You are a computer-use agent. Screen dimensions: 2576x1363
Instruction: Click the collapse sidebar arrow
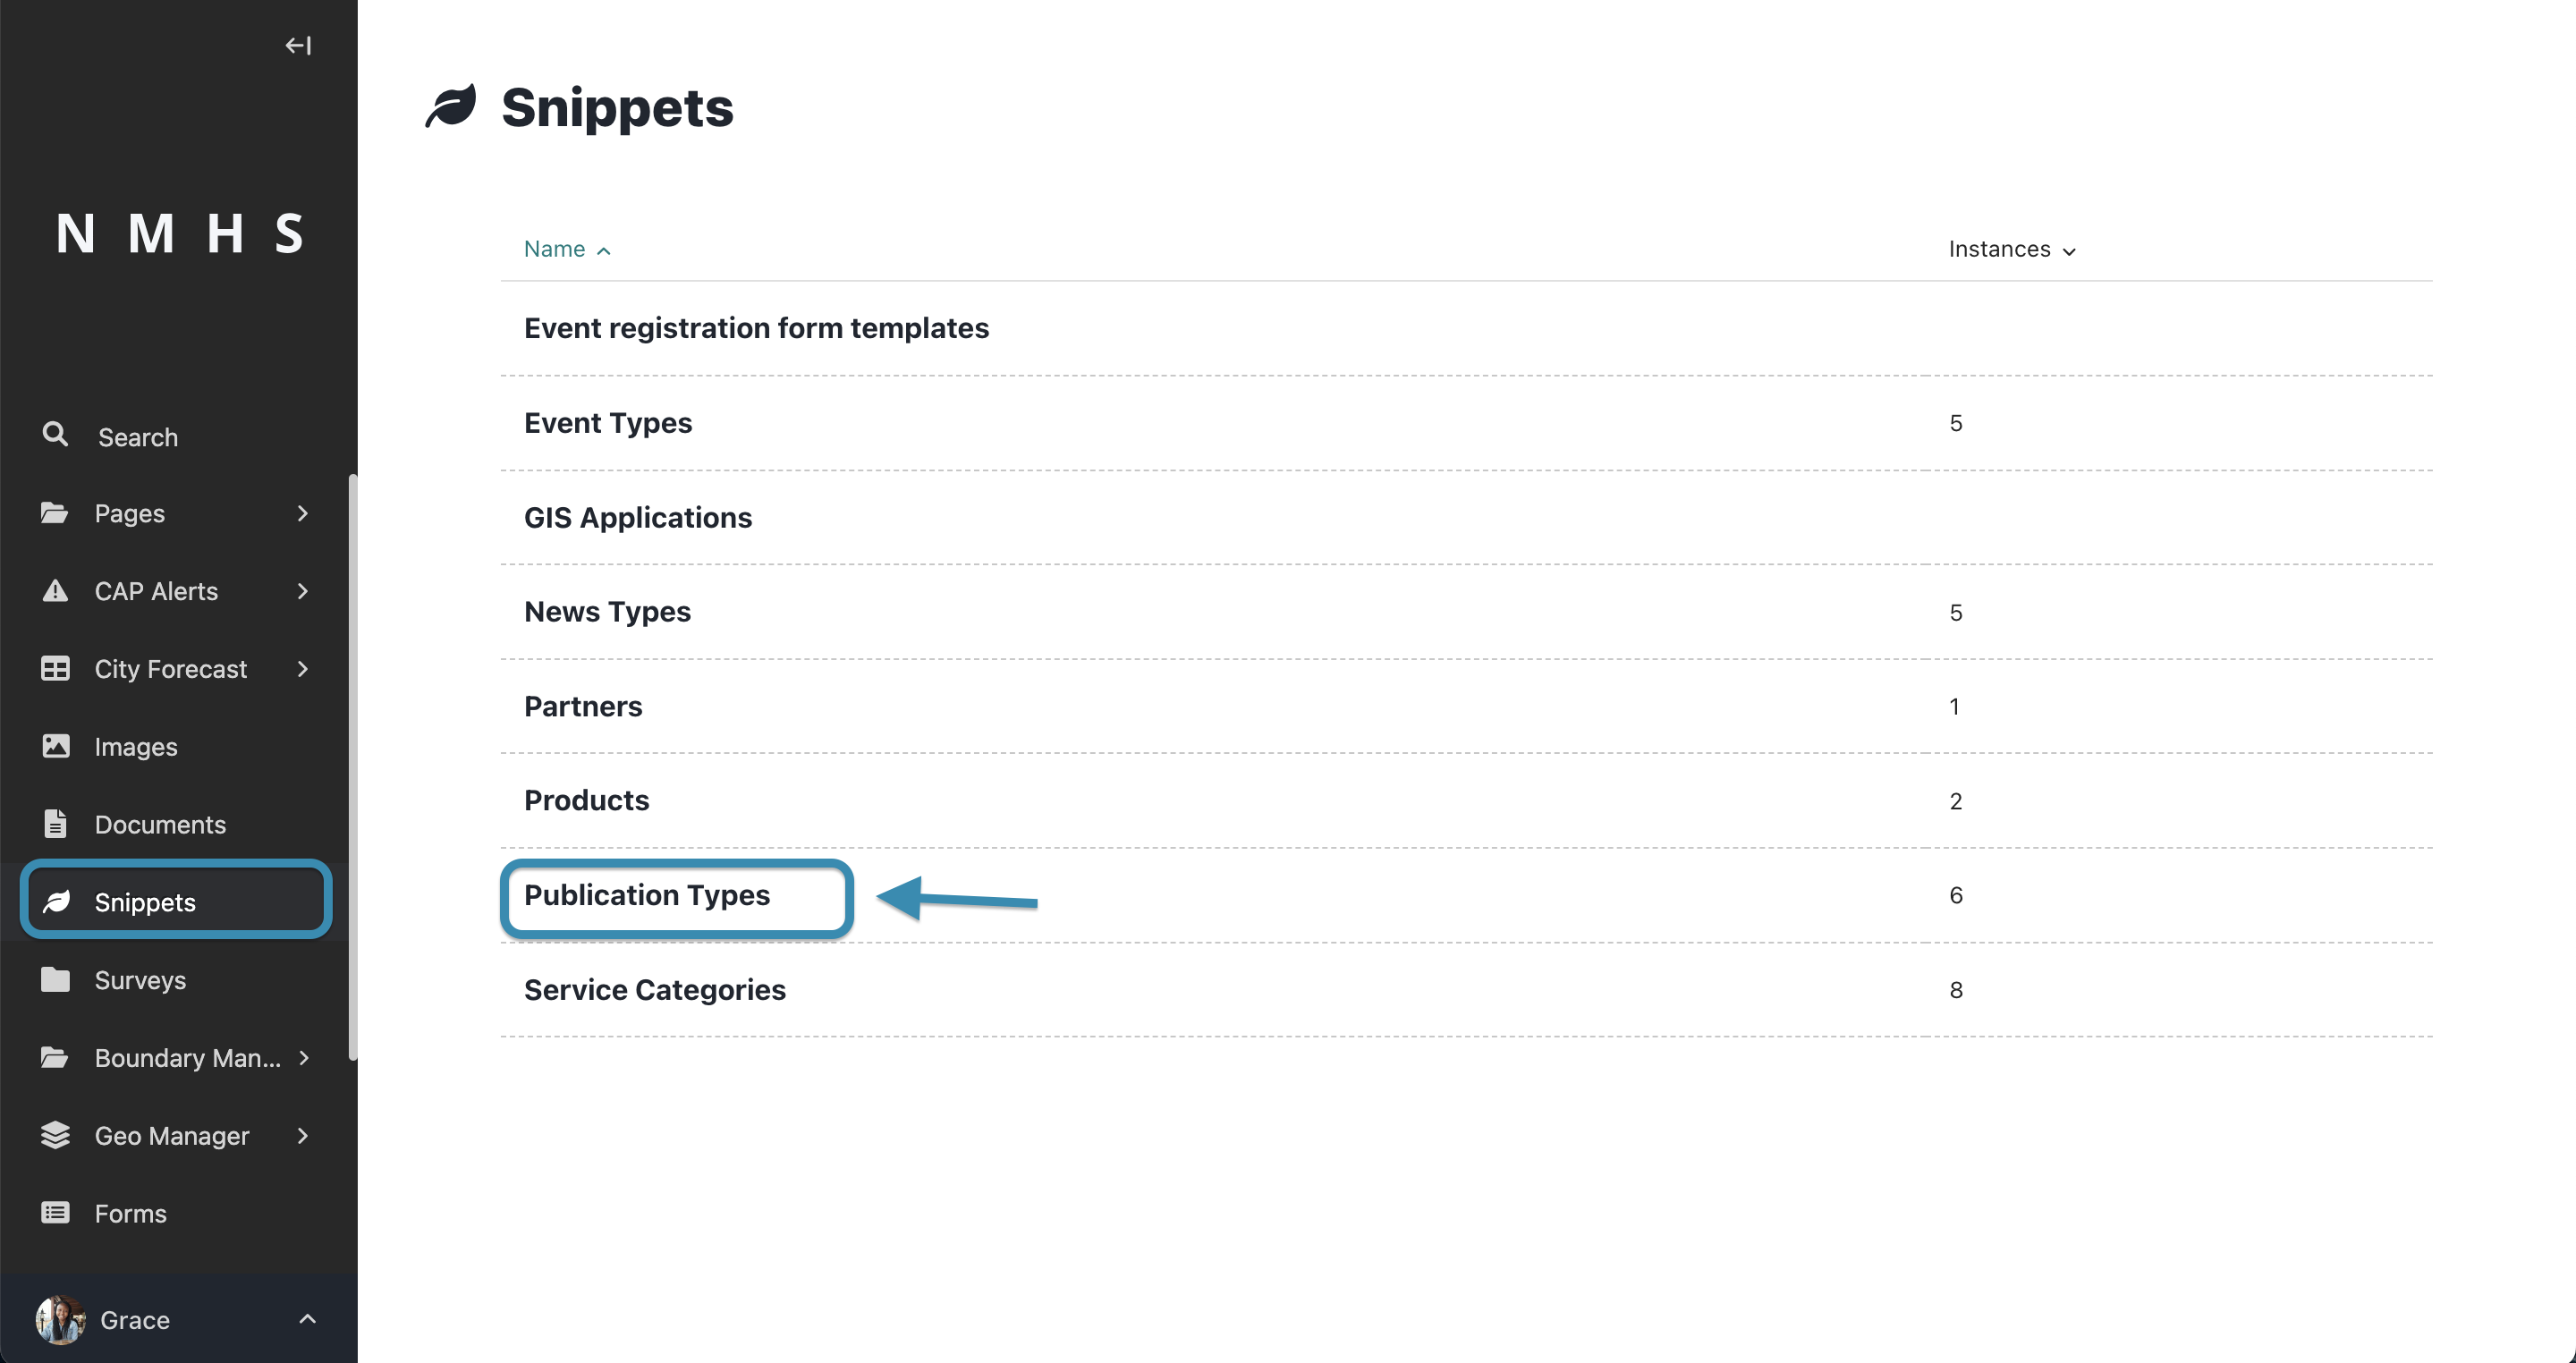tap(300, 45)
